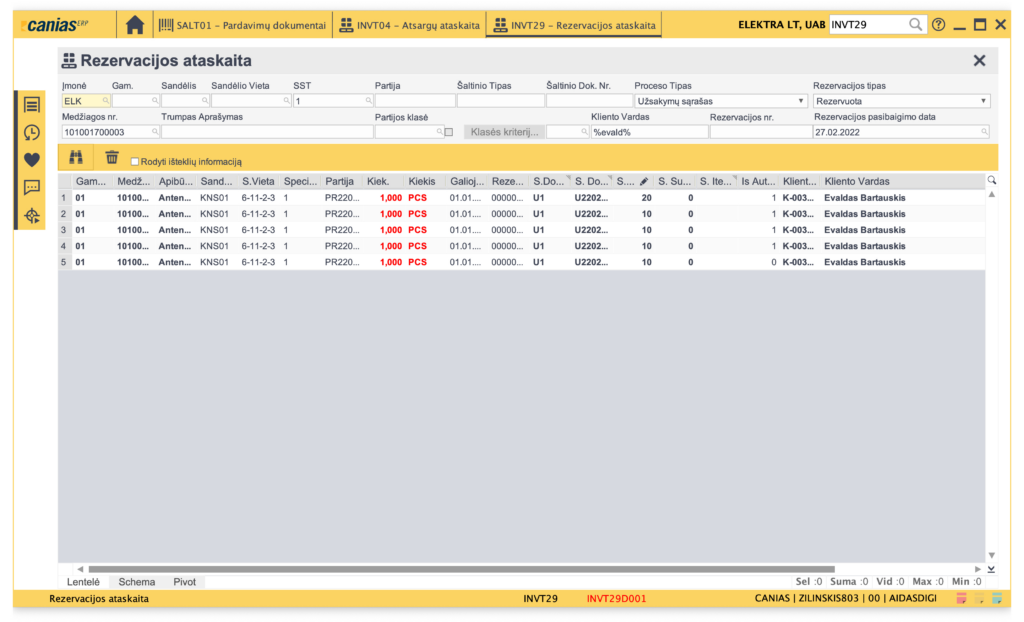Open the Rezervacijos pasibaigimo data picker
Viewport: 1024px width, 622px height.
(x=984, y=132)
